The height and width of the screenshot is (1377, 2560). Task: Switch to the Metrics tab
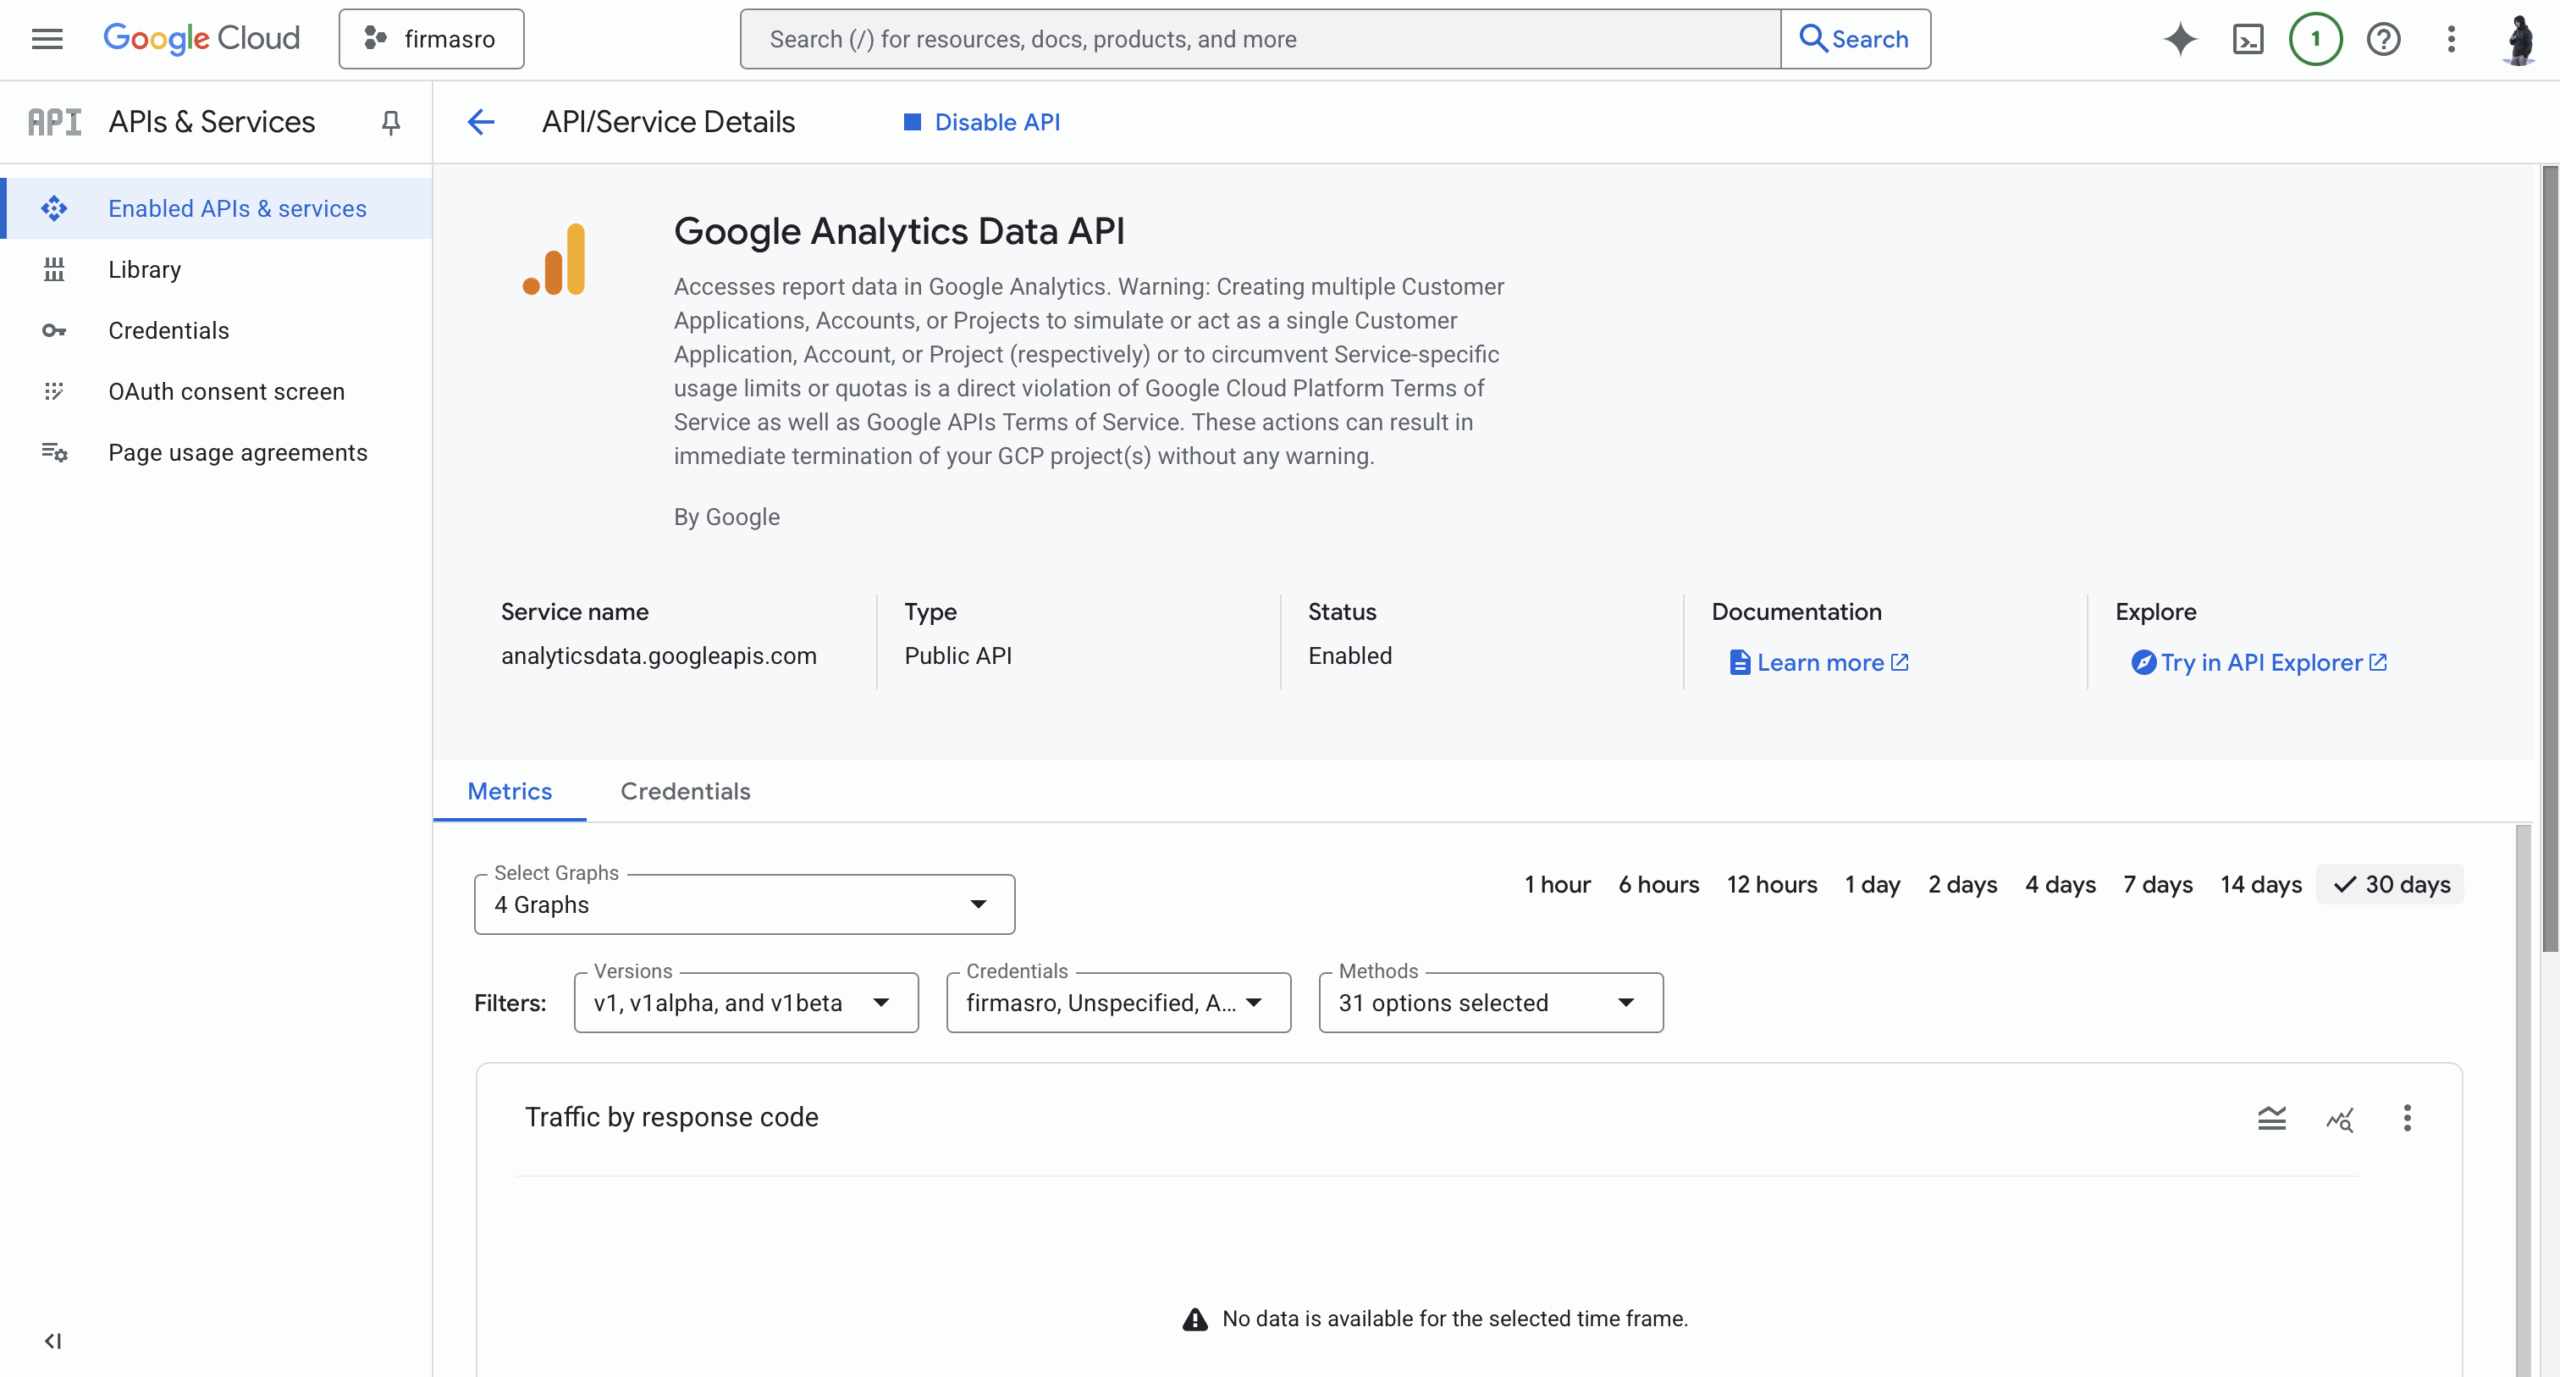(509, 791)
